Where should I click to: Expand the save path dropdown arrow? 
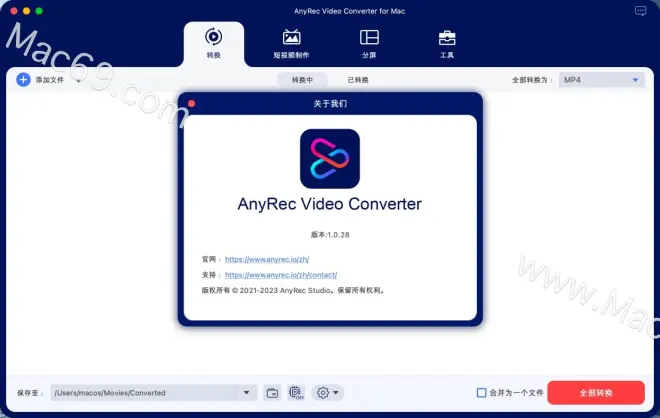coord(247,393)
